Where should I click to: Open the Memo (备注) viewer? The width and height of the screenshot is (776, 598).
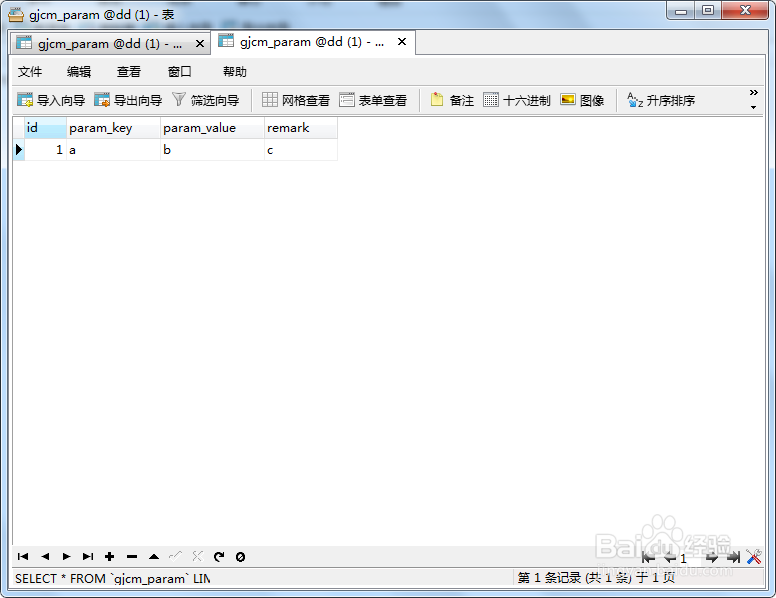[452, 100]
